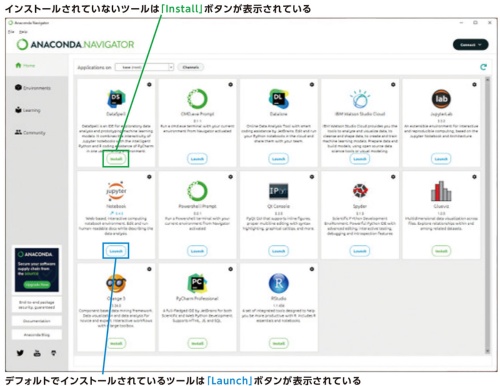Open Powershell Prompt tile gear options
Viewport: 500px width, 386px height.
230,177
